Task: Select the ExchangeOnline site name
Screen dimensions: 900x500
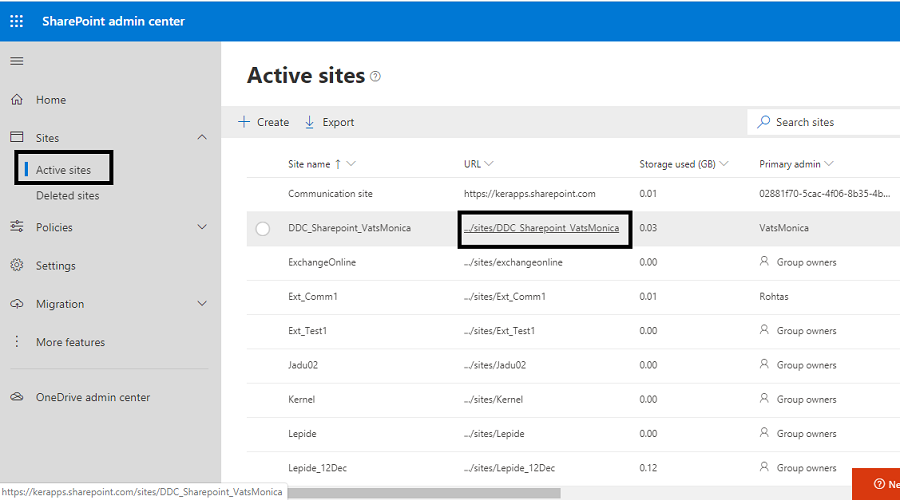Action: tap(322, 262)
